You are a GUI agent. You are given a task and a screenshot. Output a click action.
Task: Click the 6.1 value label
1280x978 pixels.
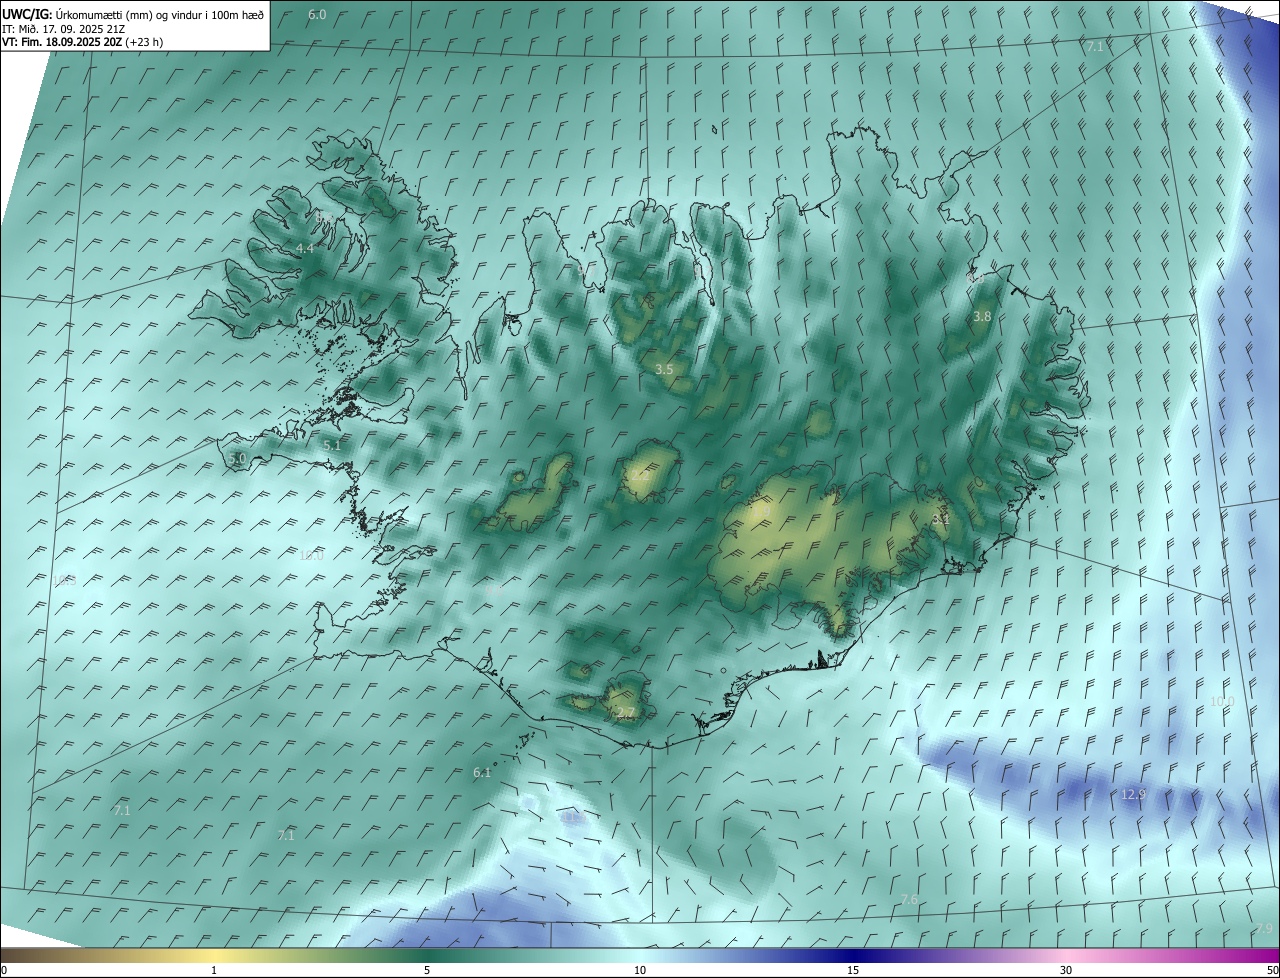[482, 773]
